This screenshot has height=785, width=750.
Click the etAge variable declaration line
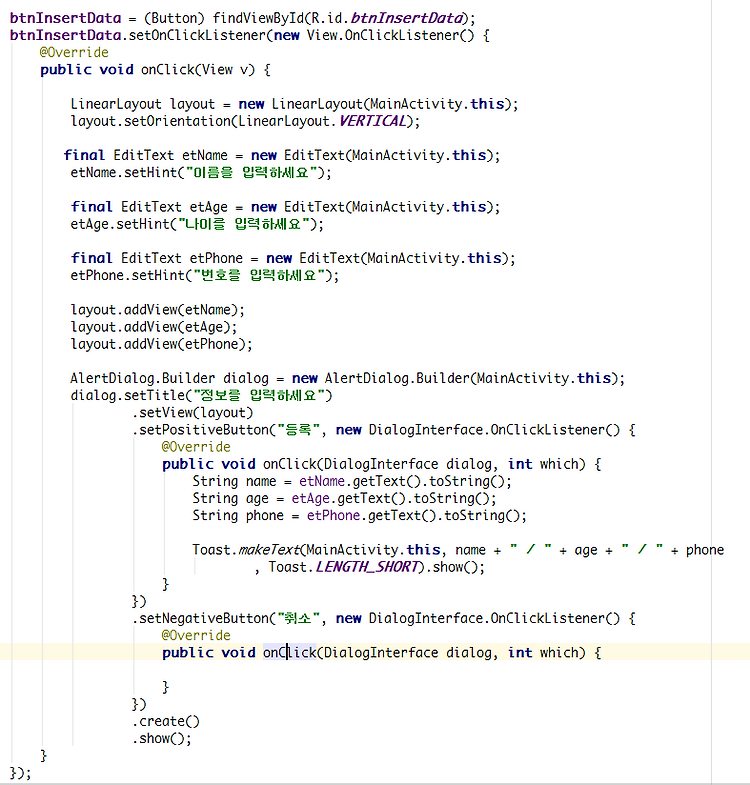click(285, 207)
